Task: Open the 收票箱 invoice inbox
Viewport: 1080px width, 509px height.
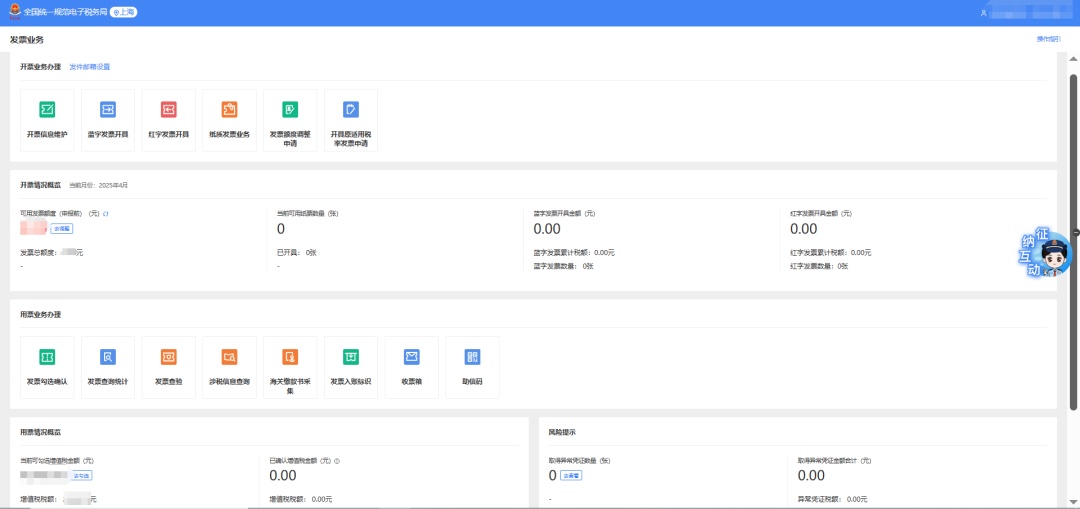Action: click(x=411, y=366)
